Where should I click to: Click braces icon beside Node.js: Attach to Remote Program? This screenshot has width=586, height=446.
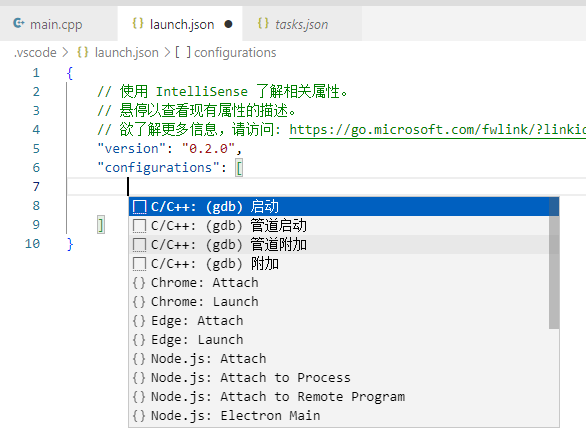(139, 397)
